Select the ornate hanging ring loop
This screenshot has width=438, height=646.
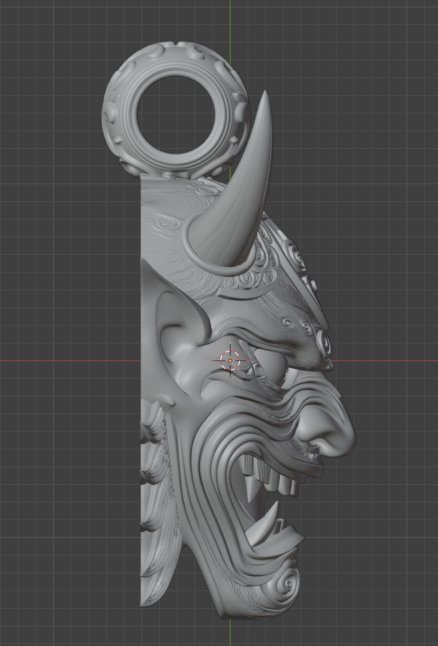click(176, 108)
